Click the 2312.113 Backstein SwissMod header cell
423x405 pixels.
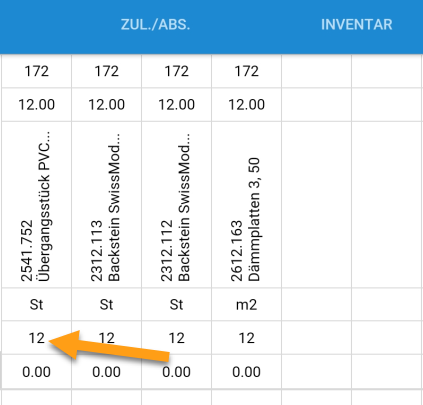click(106, 205)
